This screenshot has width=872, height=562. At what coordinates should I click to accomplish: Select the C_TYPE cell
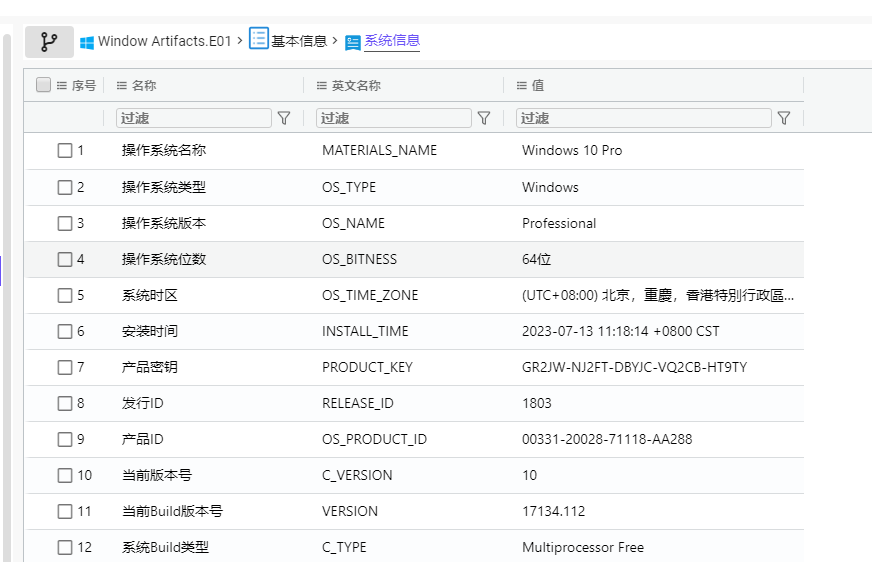pyautogui.click(x=344, y=548)
